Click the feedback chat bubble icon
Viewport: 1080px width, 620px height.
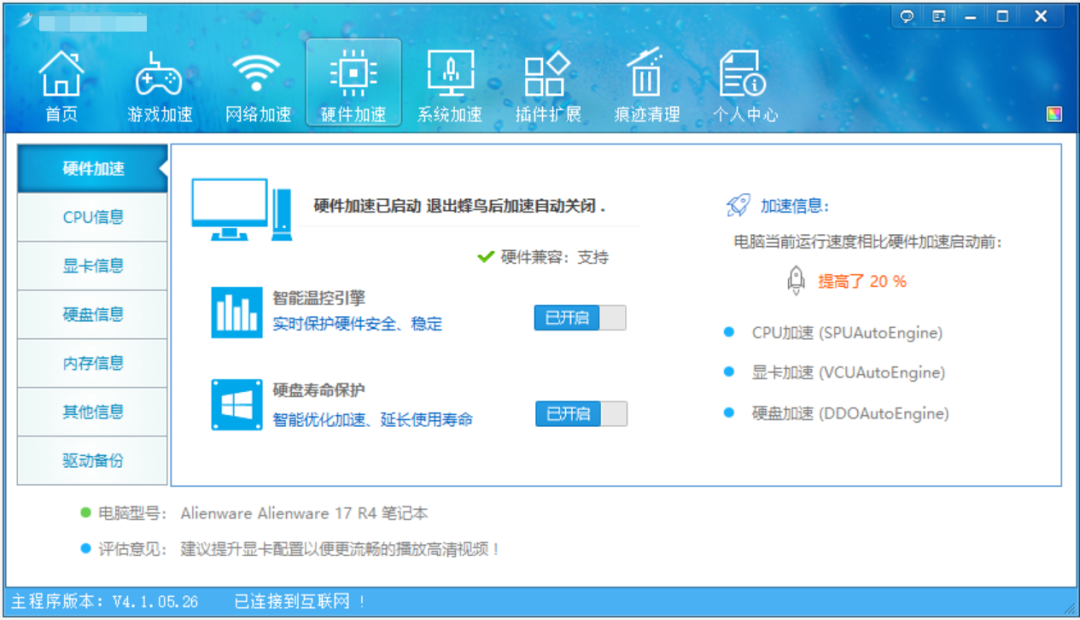click(x=907, y=17)
